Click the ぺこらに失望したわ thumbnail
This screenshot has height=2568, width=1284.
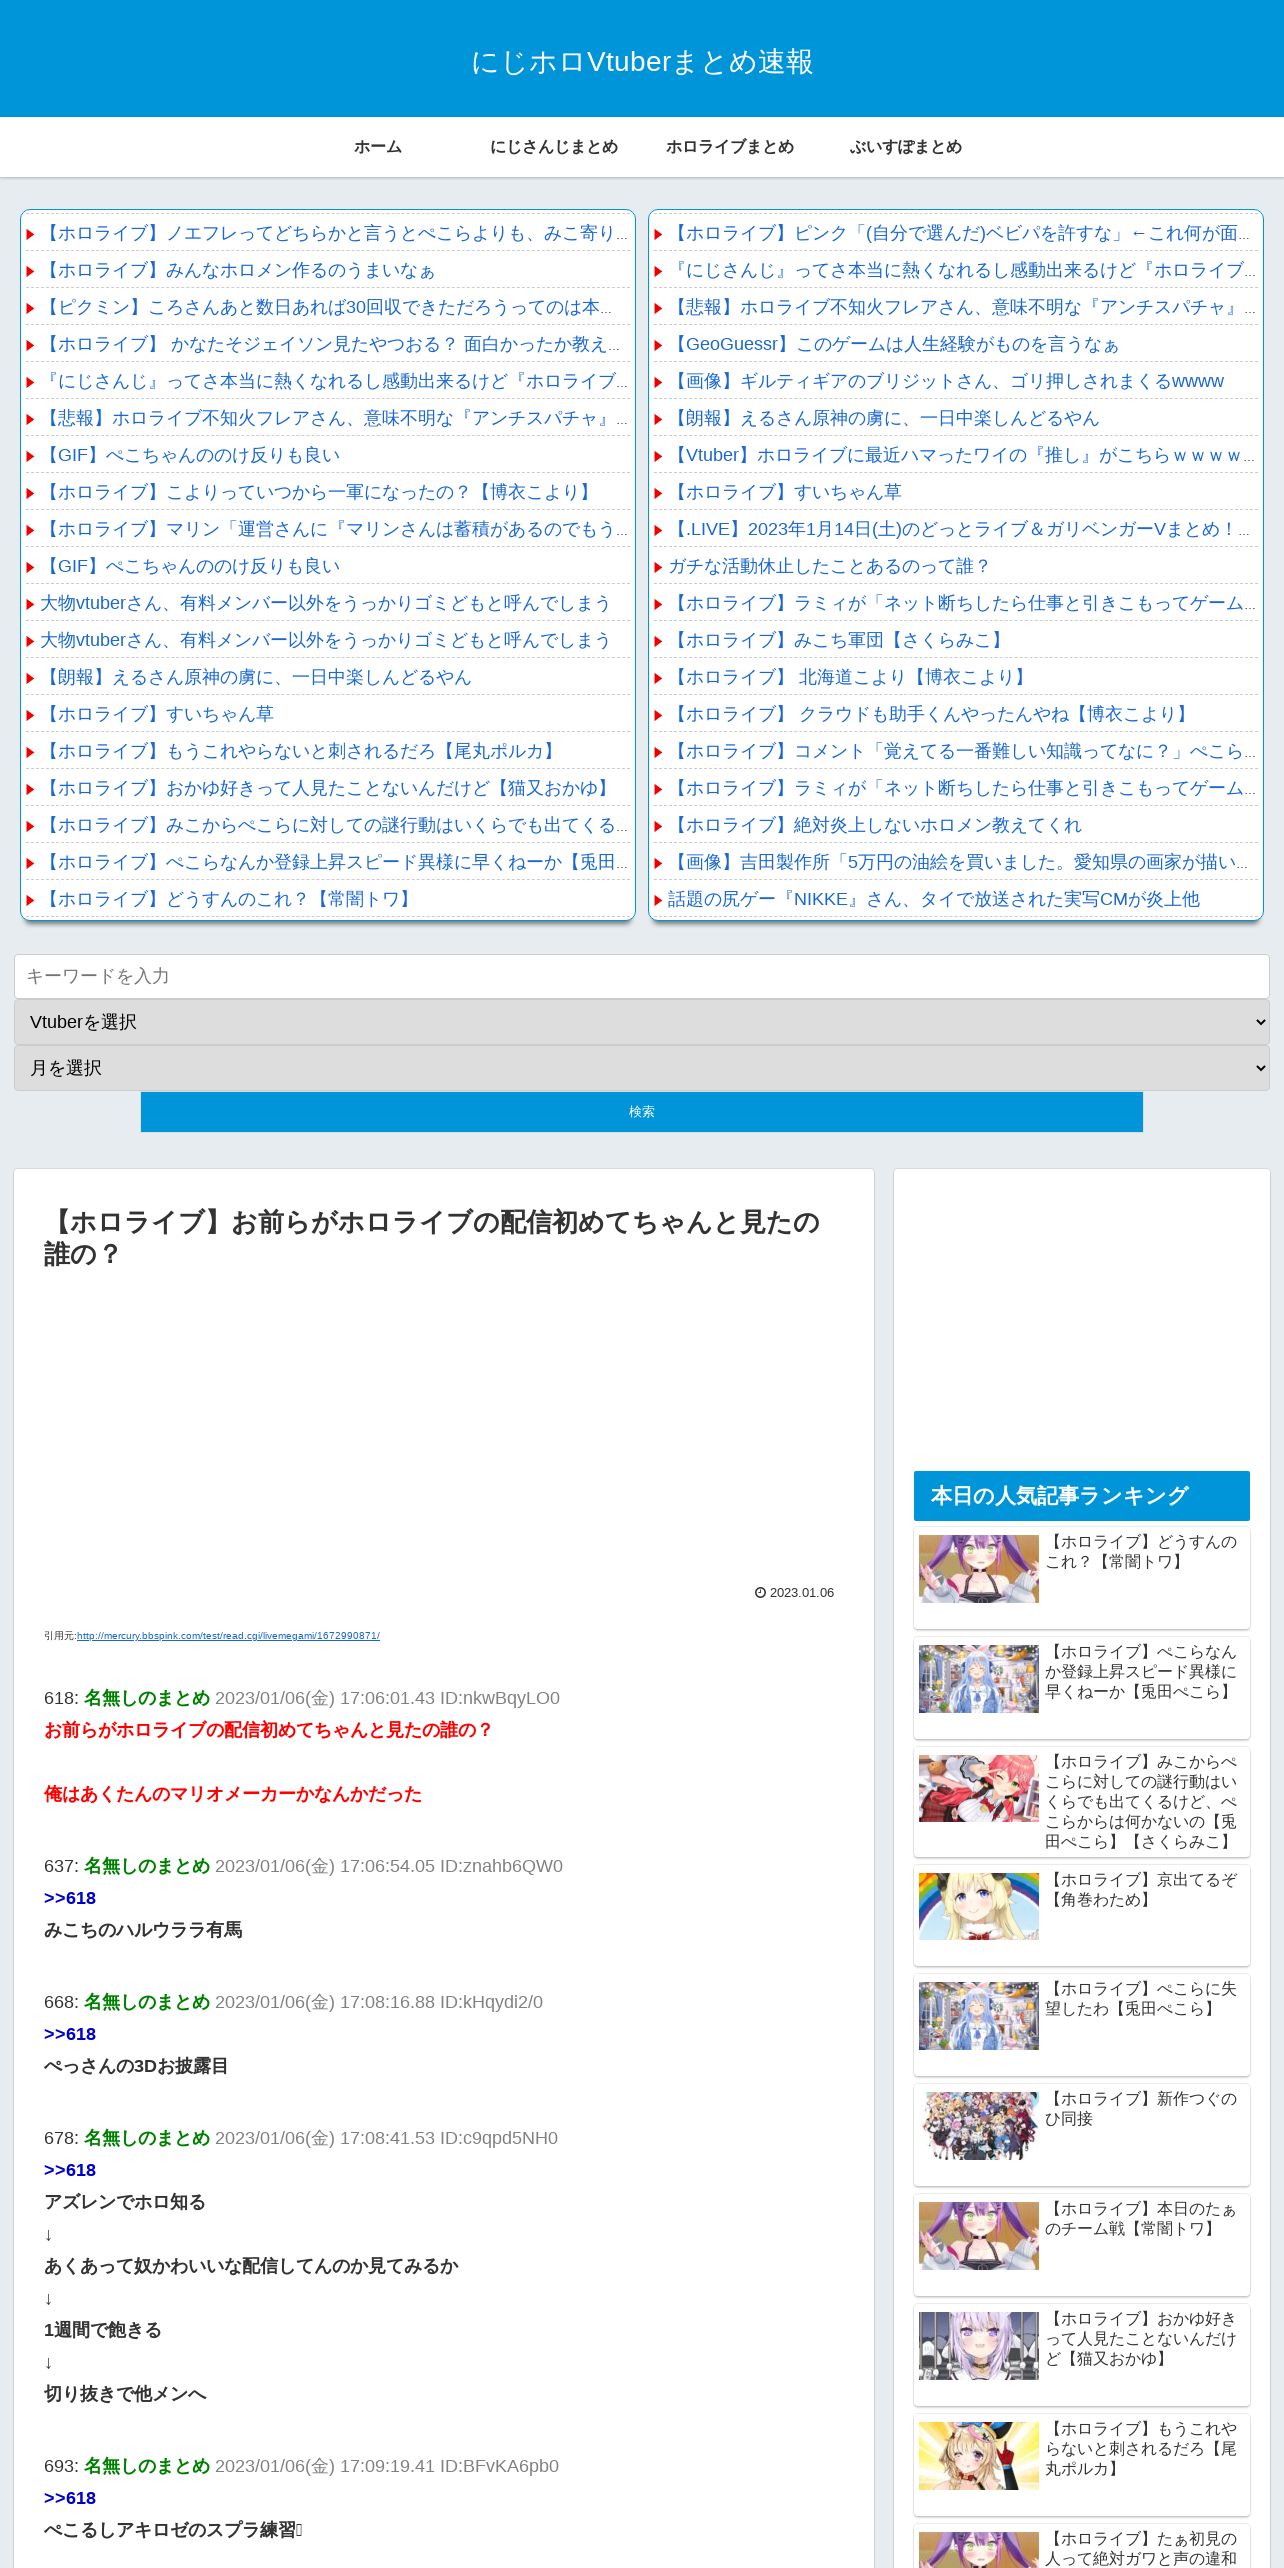click(979, 2016)
